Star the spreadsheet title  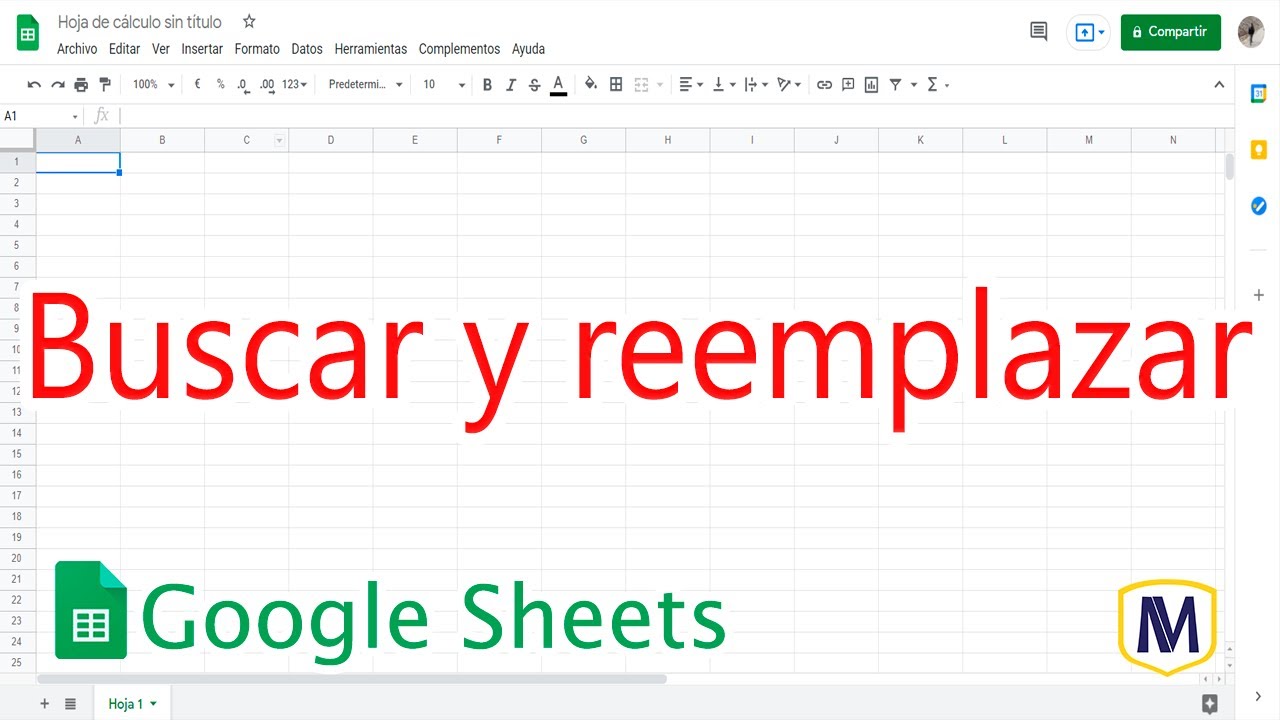[x=249, y=22]
